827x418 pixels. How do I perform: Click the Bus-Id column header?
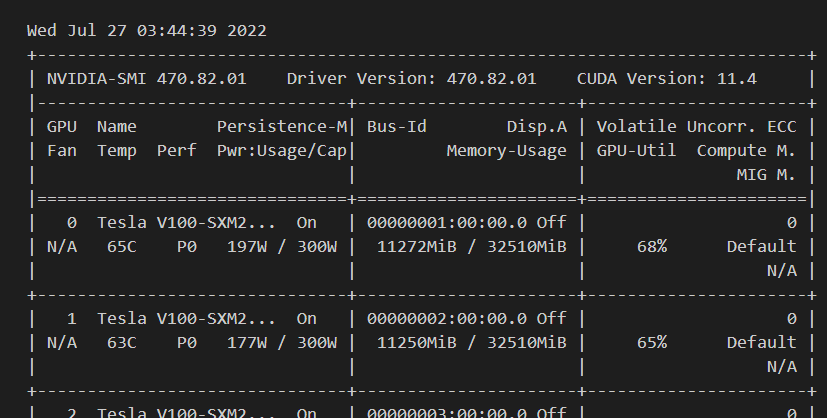pos(397,127)
